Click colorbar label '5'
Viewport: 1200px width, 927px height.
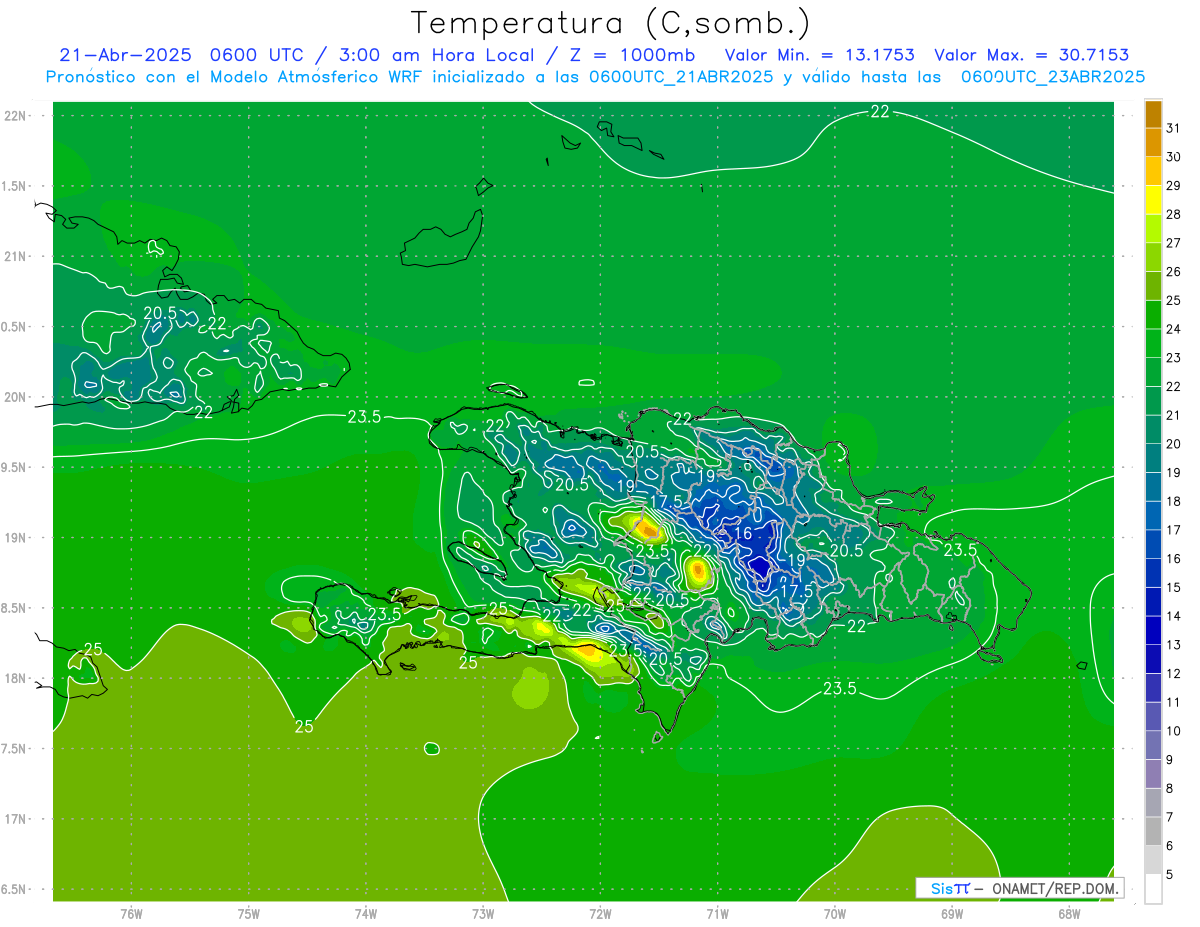[1170, 875]
